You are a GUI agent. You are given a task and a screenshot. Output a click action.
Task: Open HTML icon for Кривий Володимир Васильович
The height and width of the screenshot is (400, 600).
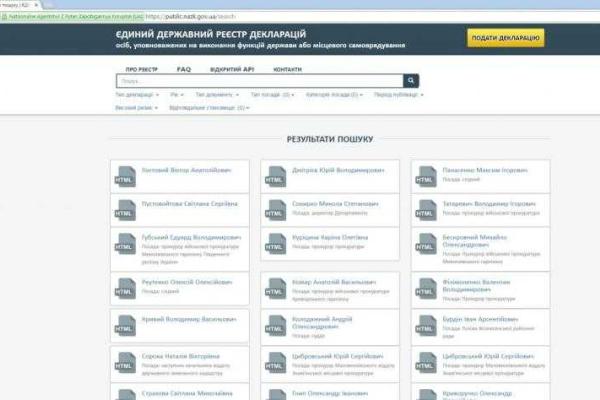(x=125, y=326)
